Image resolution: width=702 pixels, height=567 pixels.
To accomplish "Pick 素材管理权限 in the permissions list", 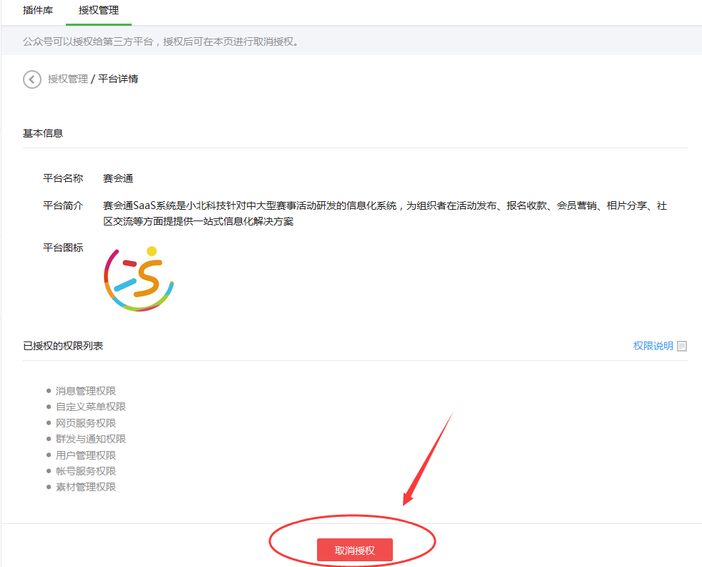I will [x=86, y=487].
